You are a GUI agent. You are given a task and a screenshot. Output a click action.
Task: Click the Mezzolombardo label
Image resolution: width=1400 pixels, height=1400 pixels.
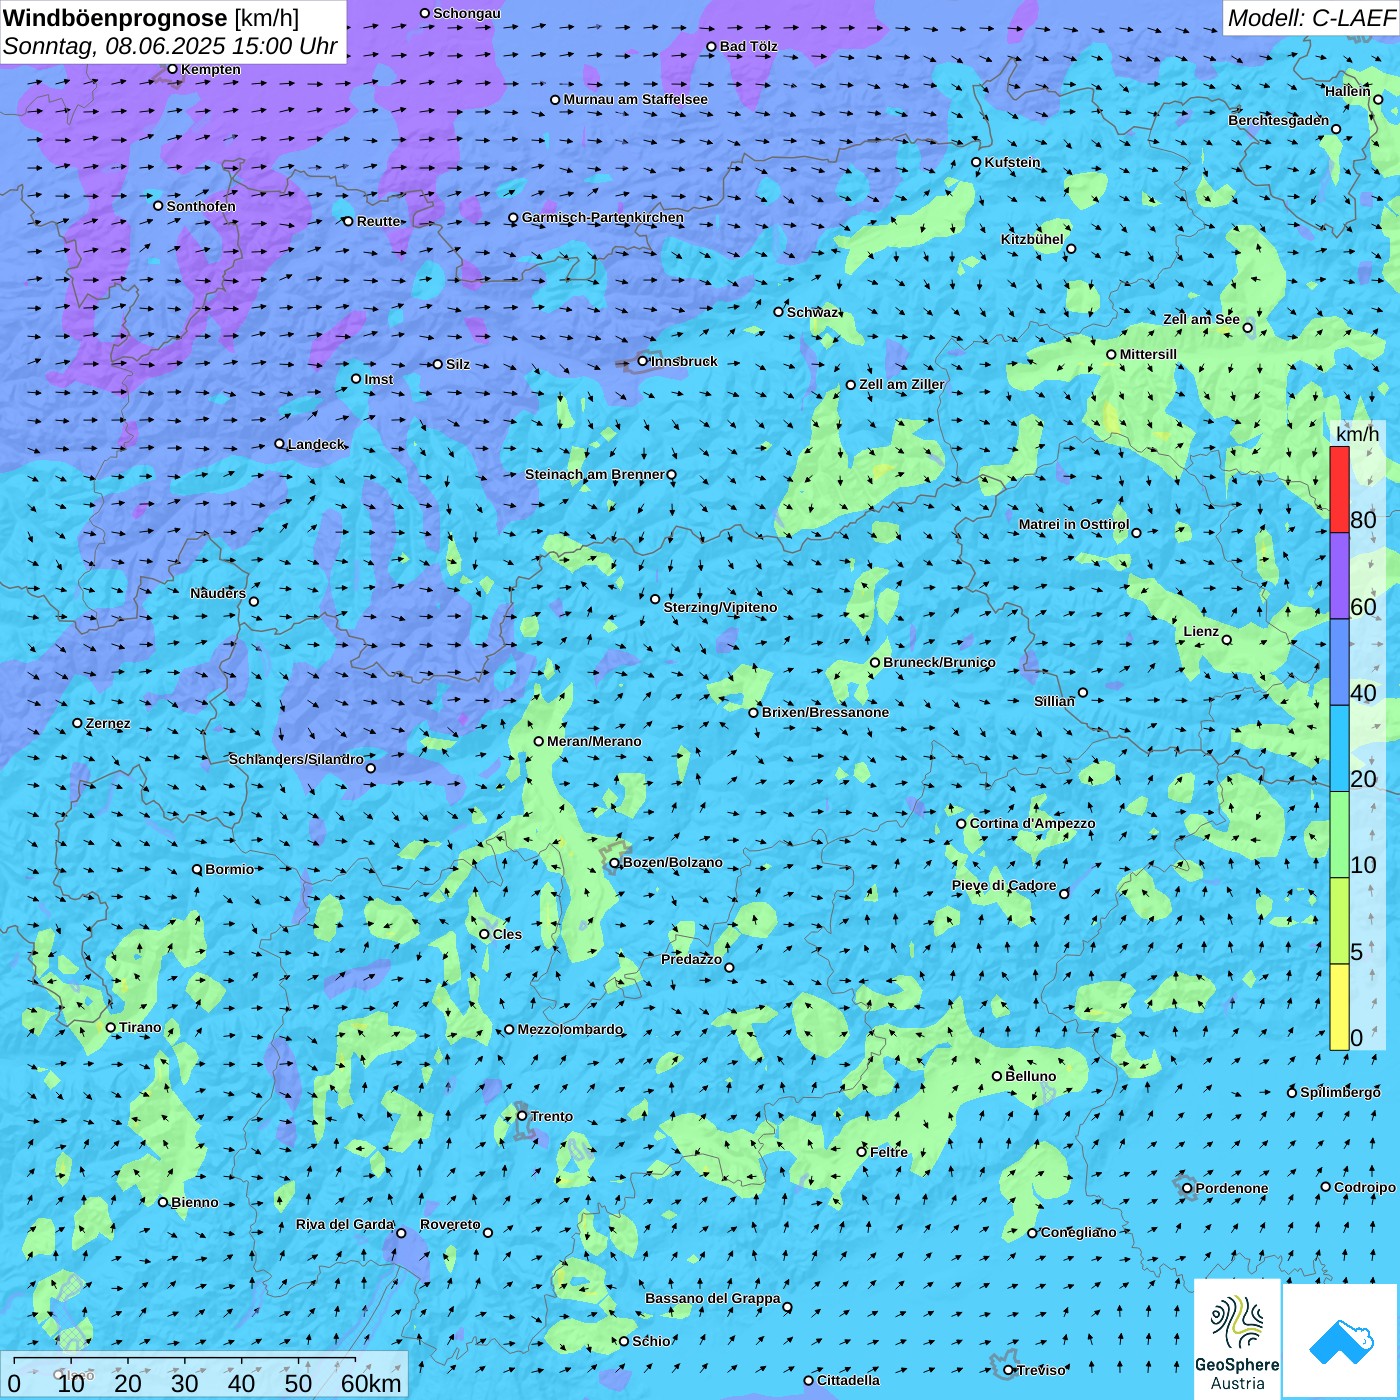coord(570,1029)
